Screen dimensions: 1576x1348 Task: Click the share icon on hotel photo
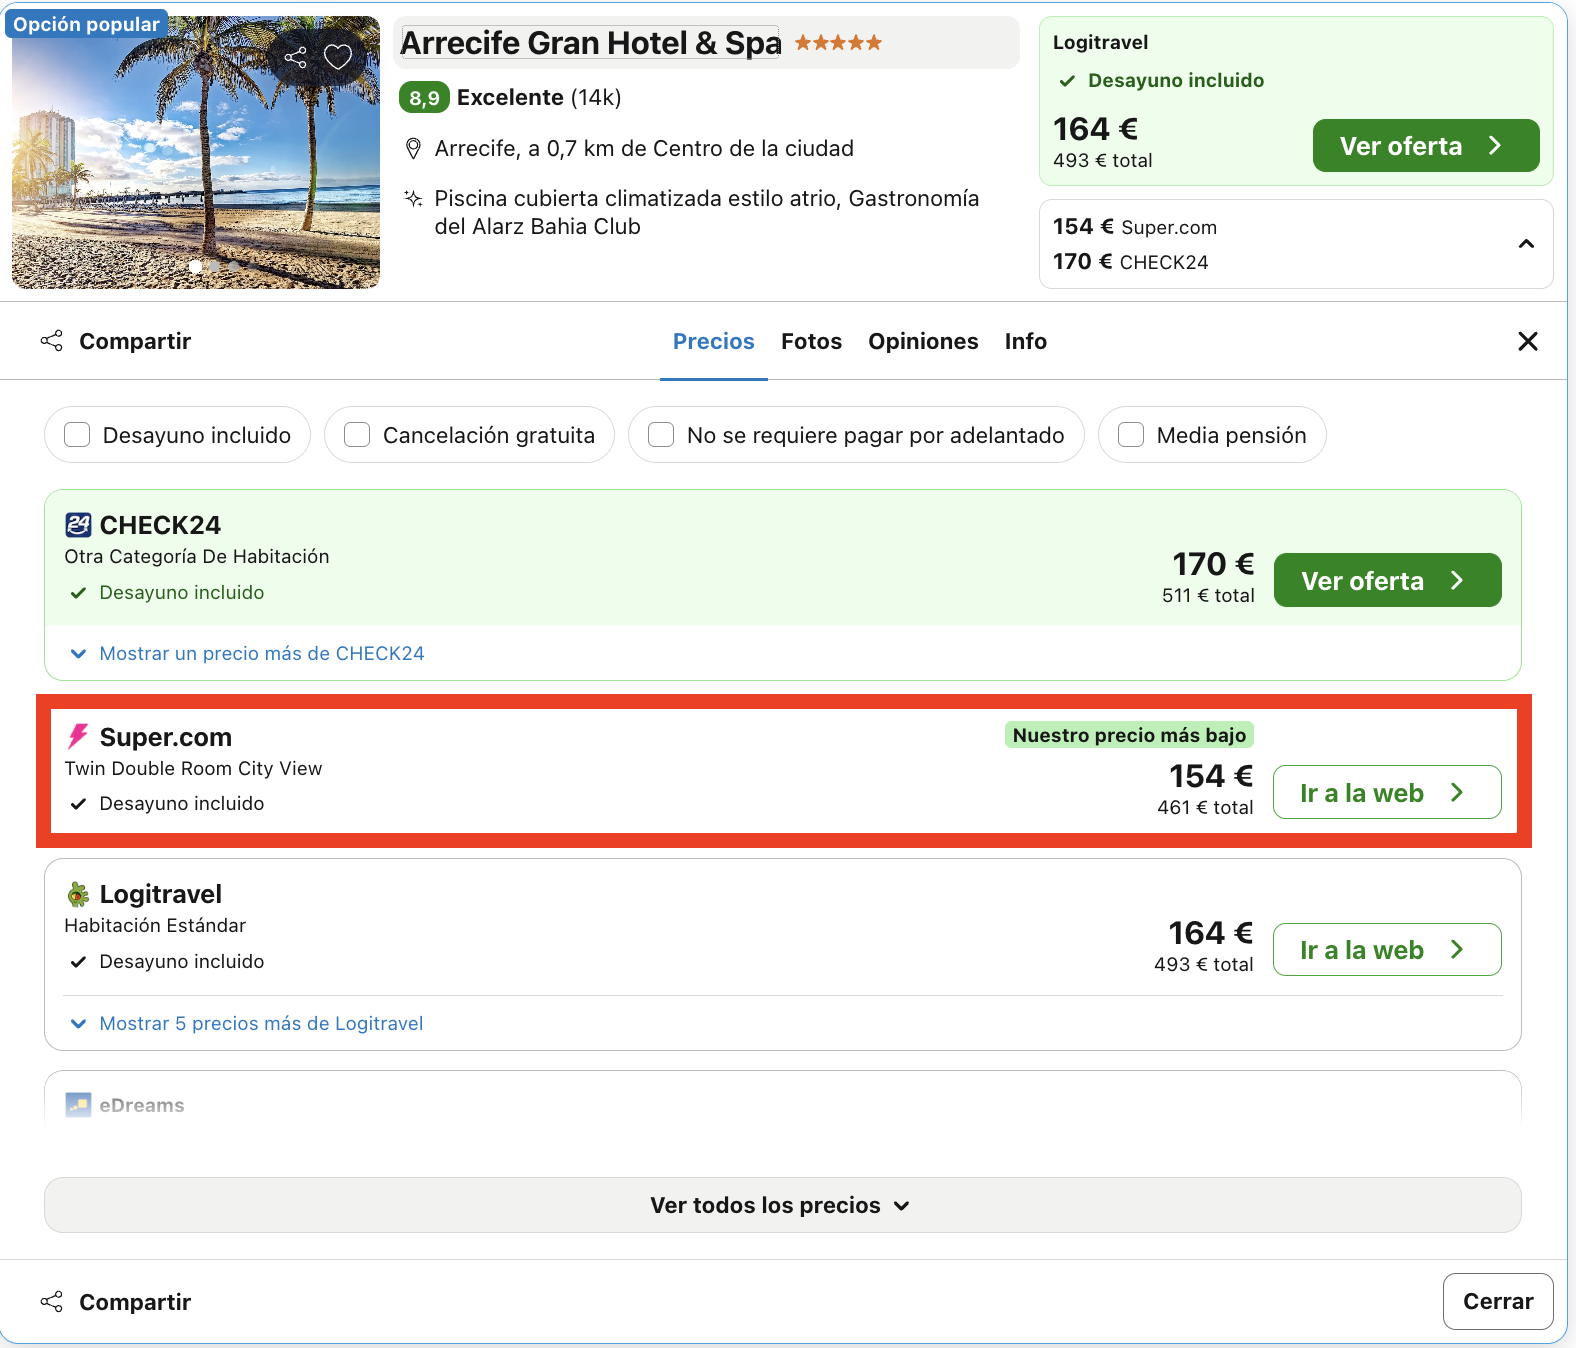[x=295, y=57]
